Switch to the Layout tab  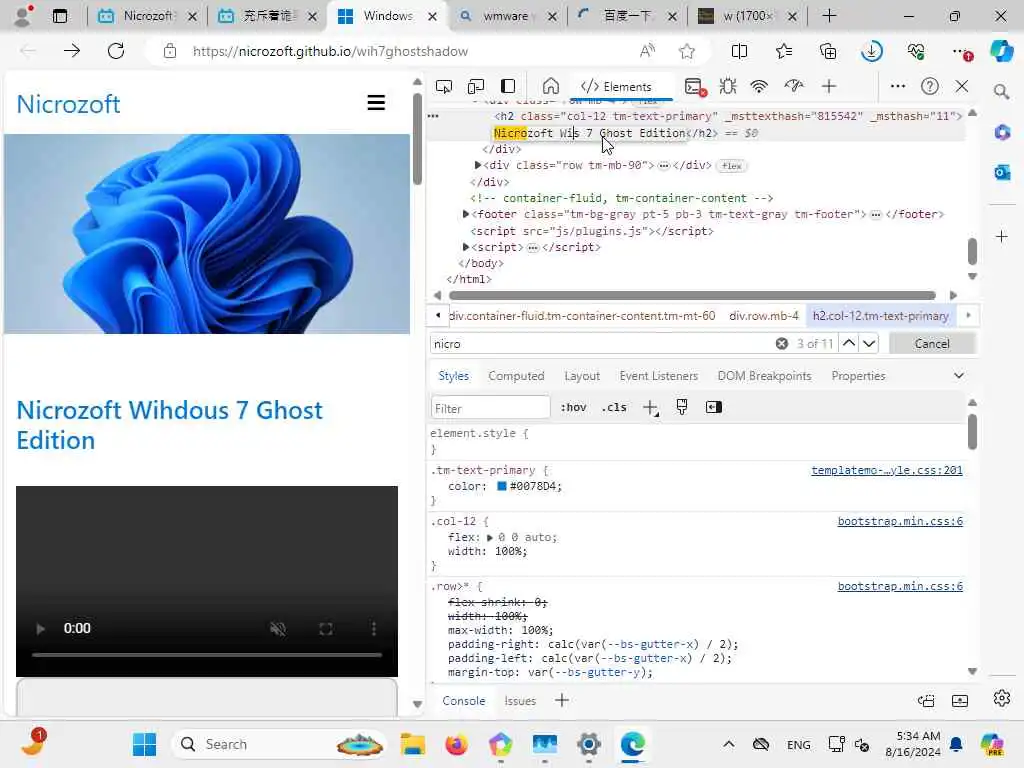coord(582,376)
